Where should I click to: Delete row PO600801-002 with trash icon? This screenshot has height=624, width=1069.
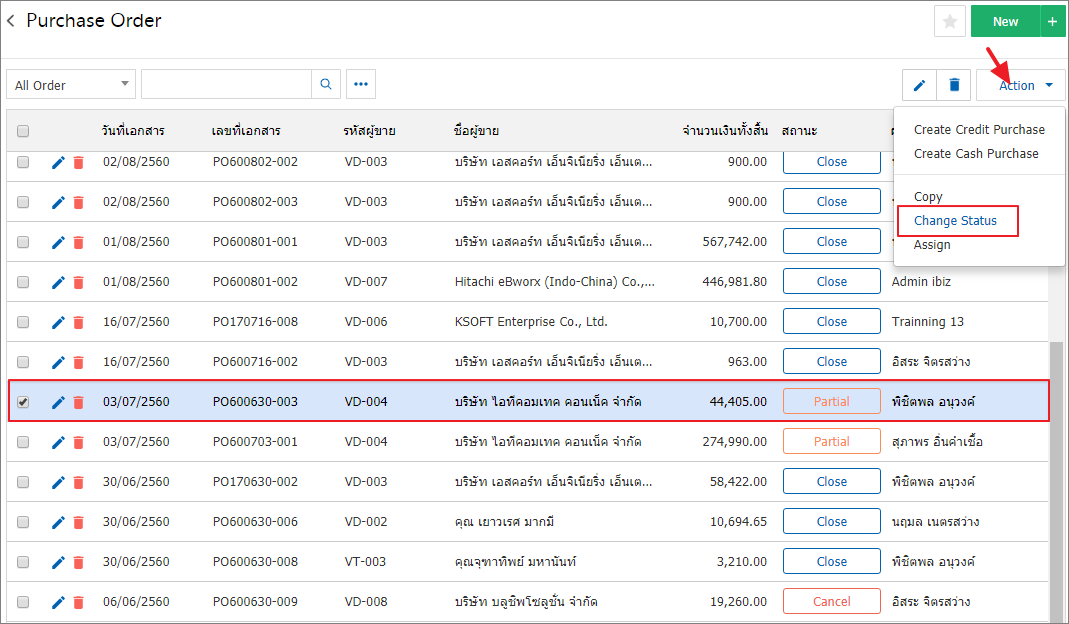78,282
